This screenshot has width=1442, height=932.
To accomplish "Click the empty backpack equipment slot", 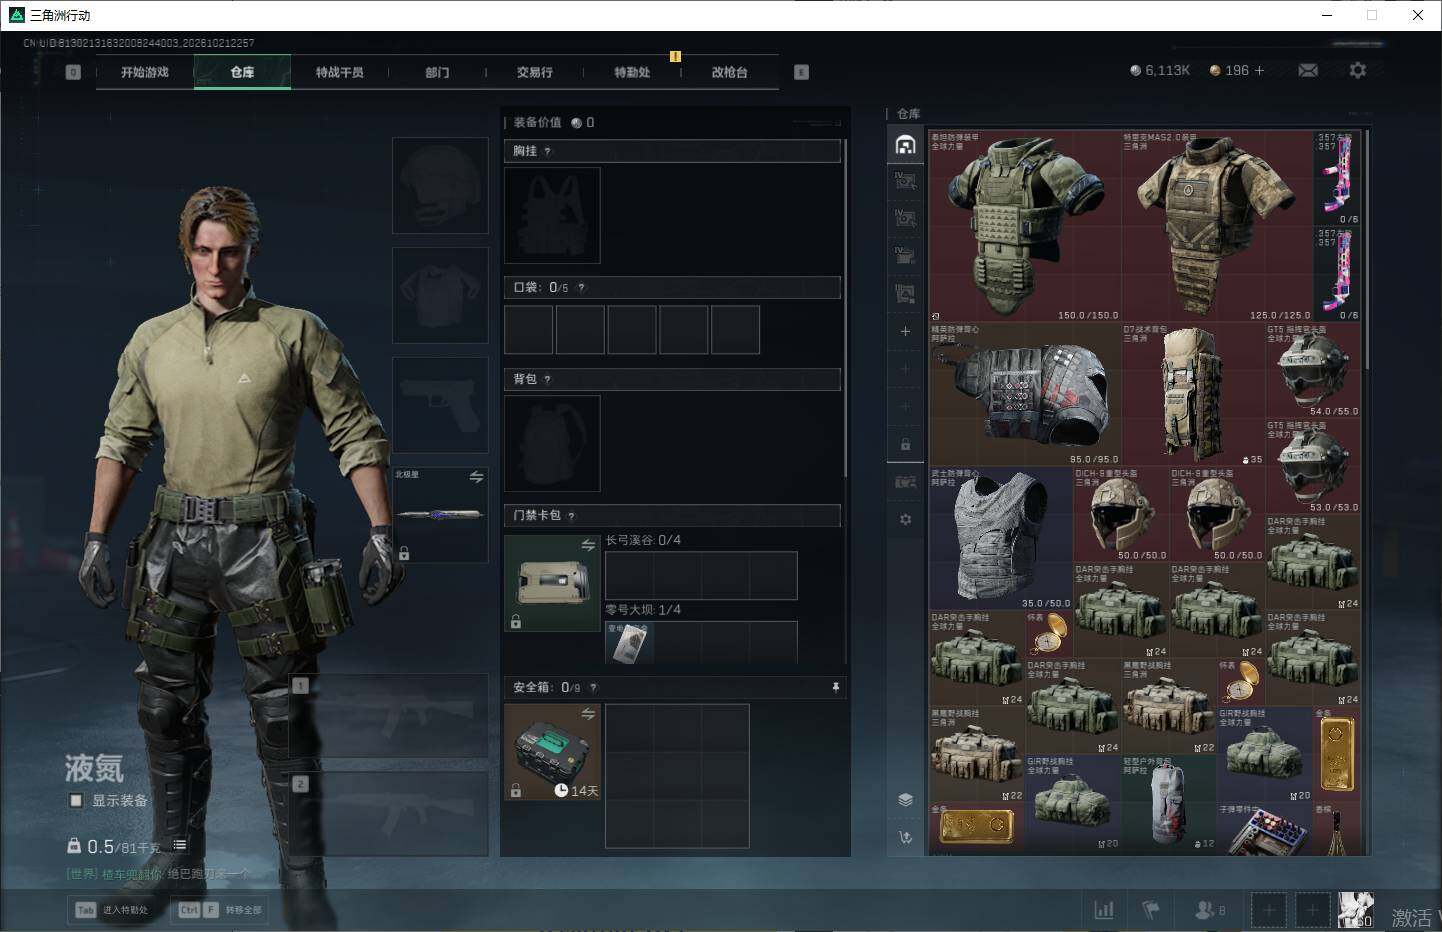I will coord(552,443).
